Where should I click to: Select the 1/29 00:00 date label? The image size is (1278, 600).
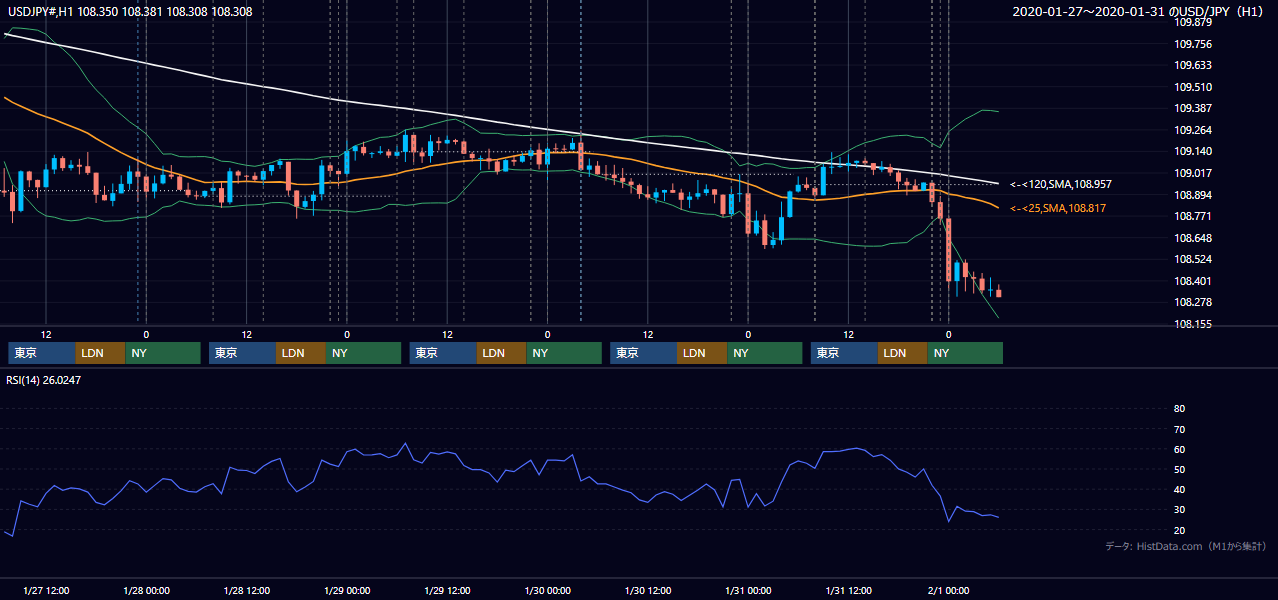click(347, 591)
